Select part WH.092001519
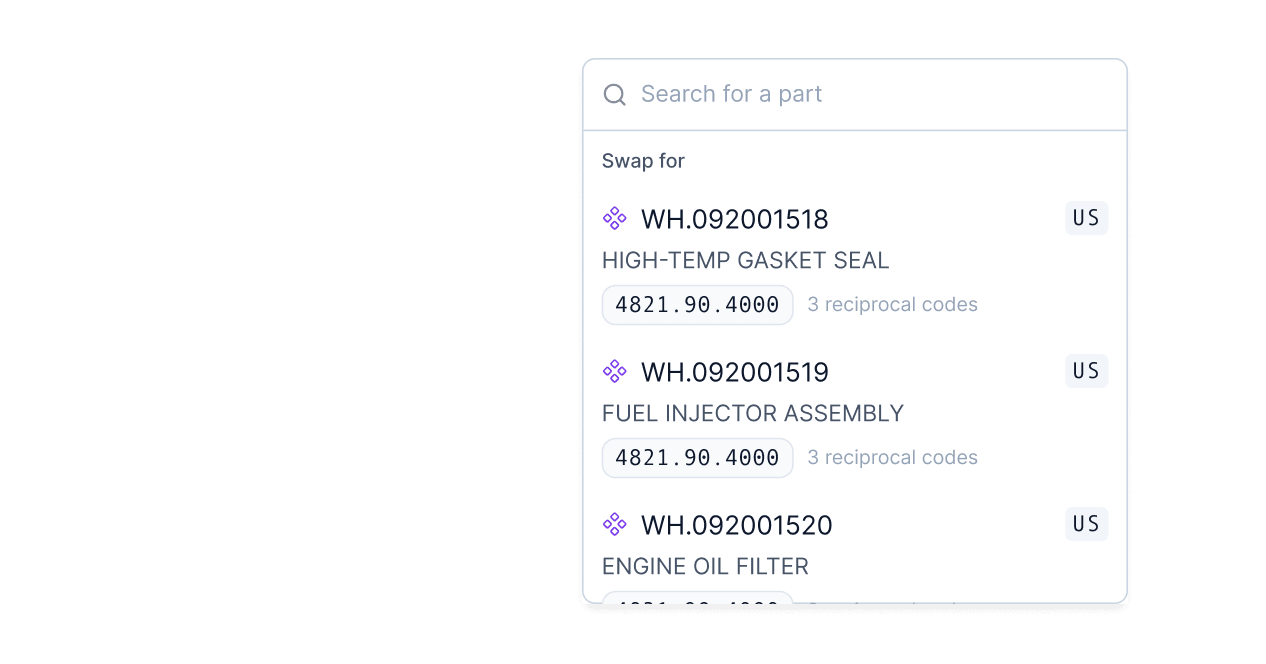The image size is (1266, 664). tap(735, 371)
